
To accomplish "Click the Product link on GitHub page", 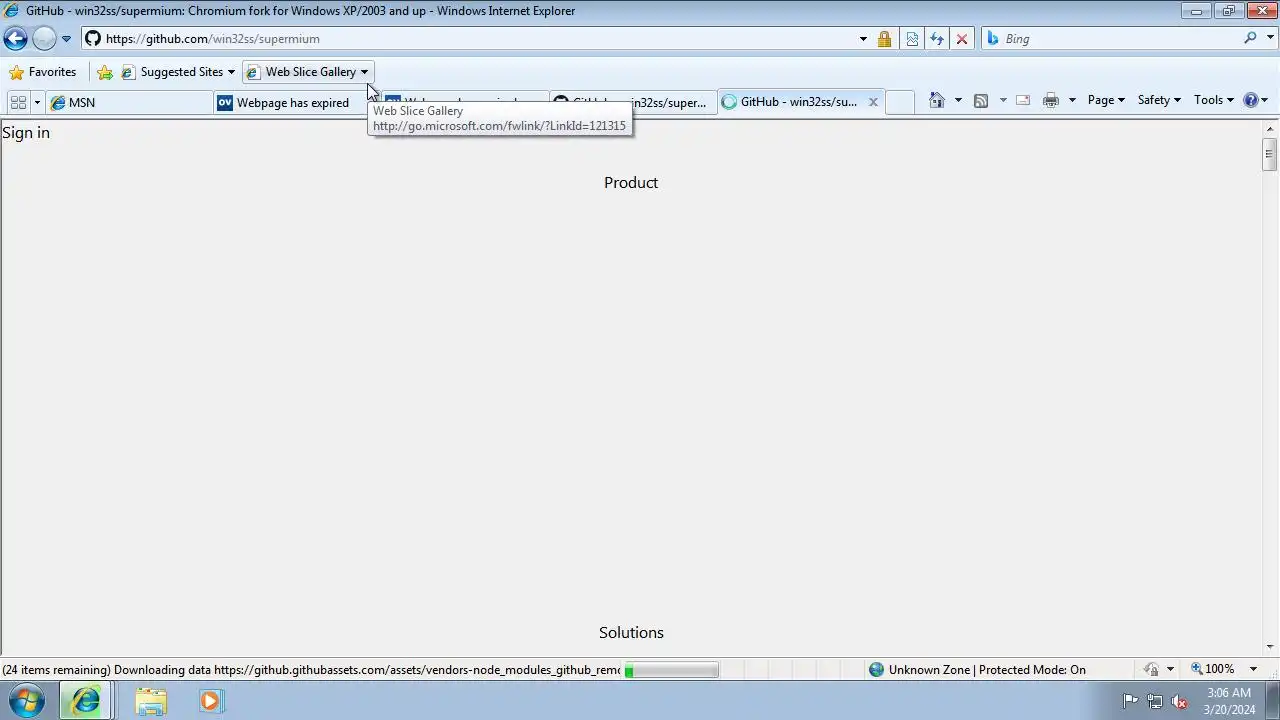I will tap(631, 183).
